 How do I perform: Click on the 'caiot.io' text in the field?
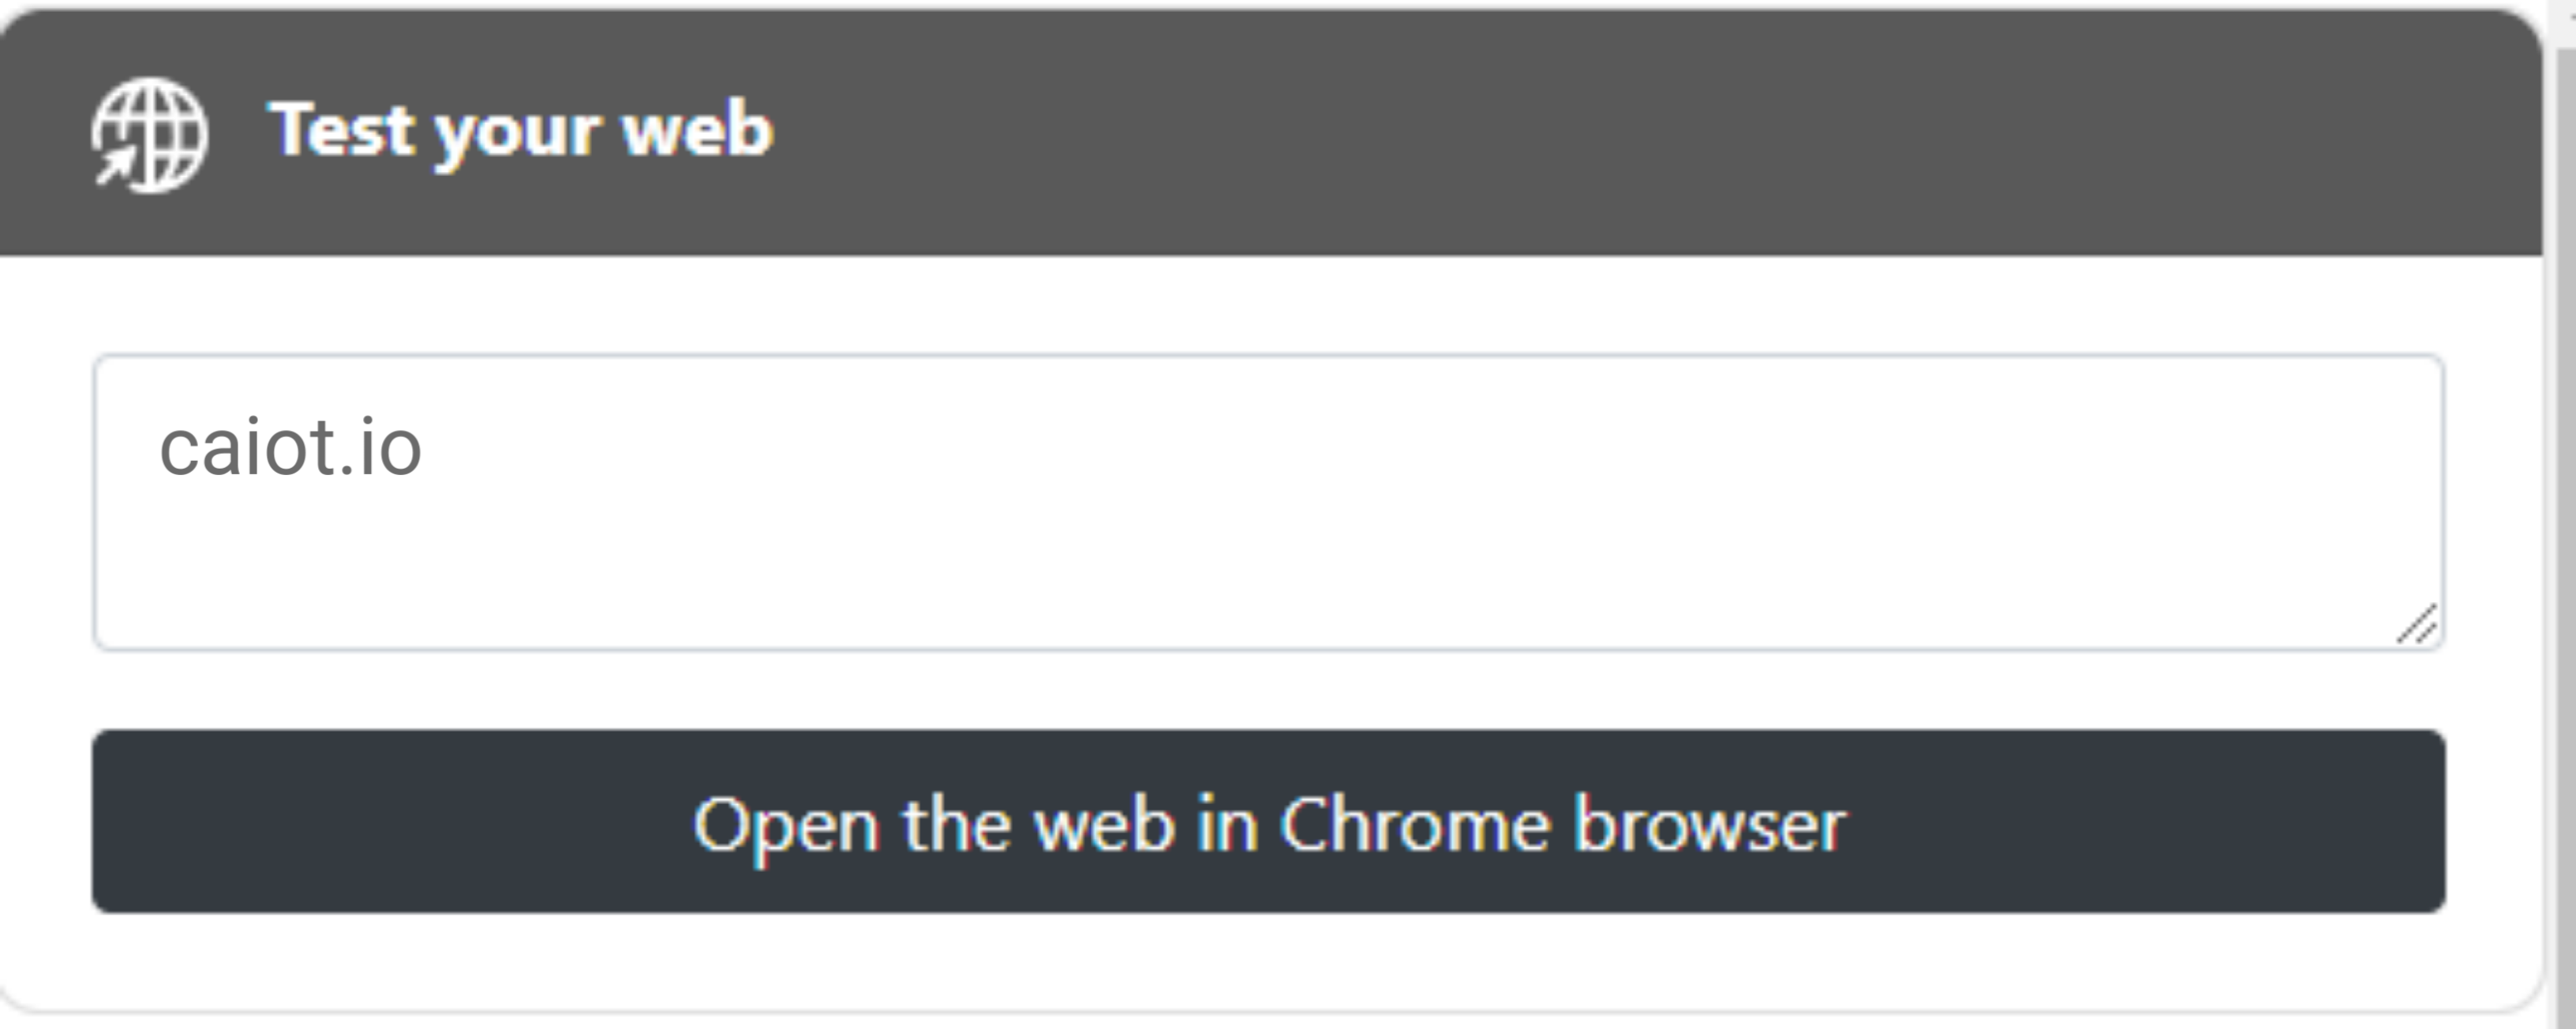point(290,447)
